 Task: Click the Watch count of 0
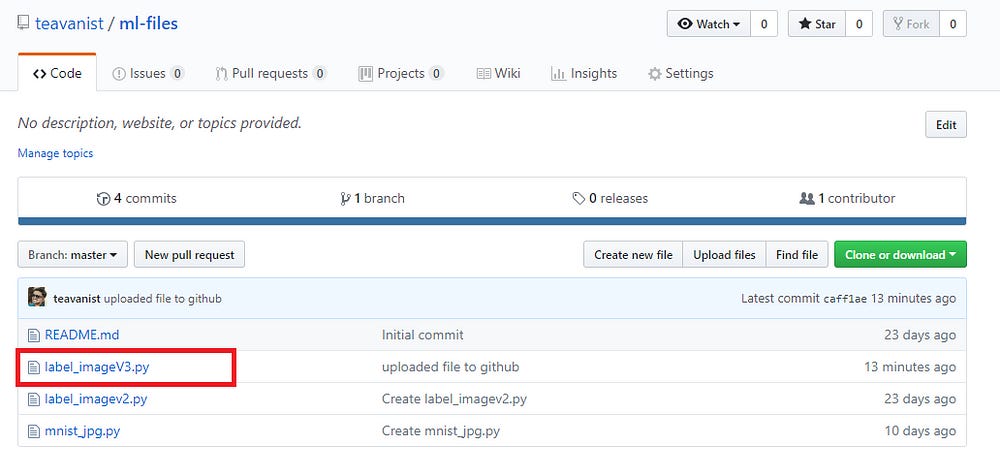click(x=763, y=24)
